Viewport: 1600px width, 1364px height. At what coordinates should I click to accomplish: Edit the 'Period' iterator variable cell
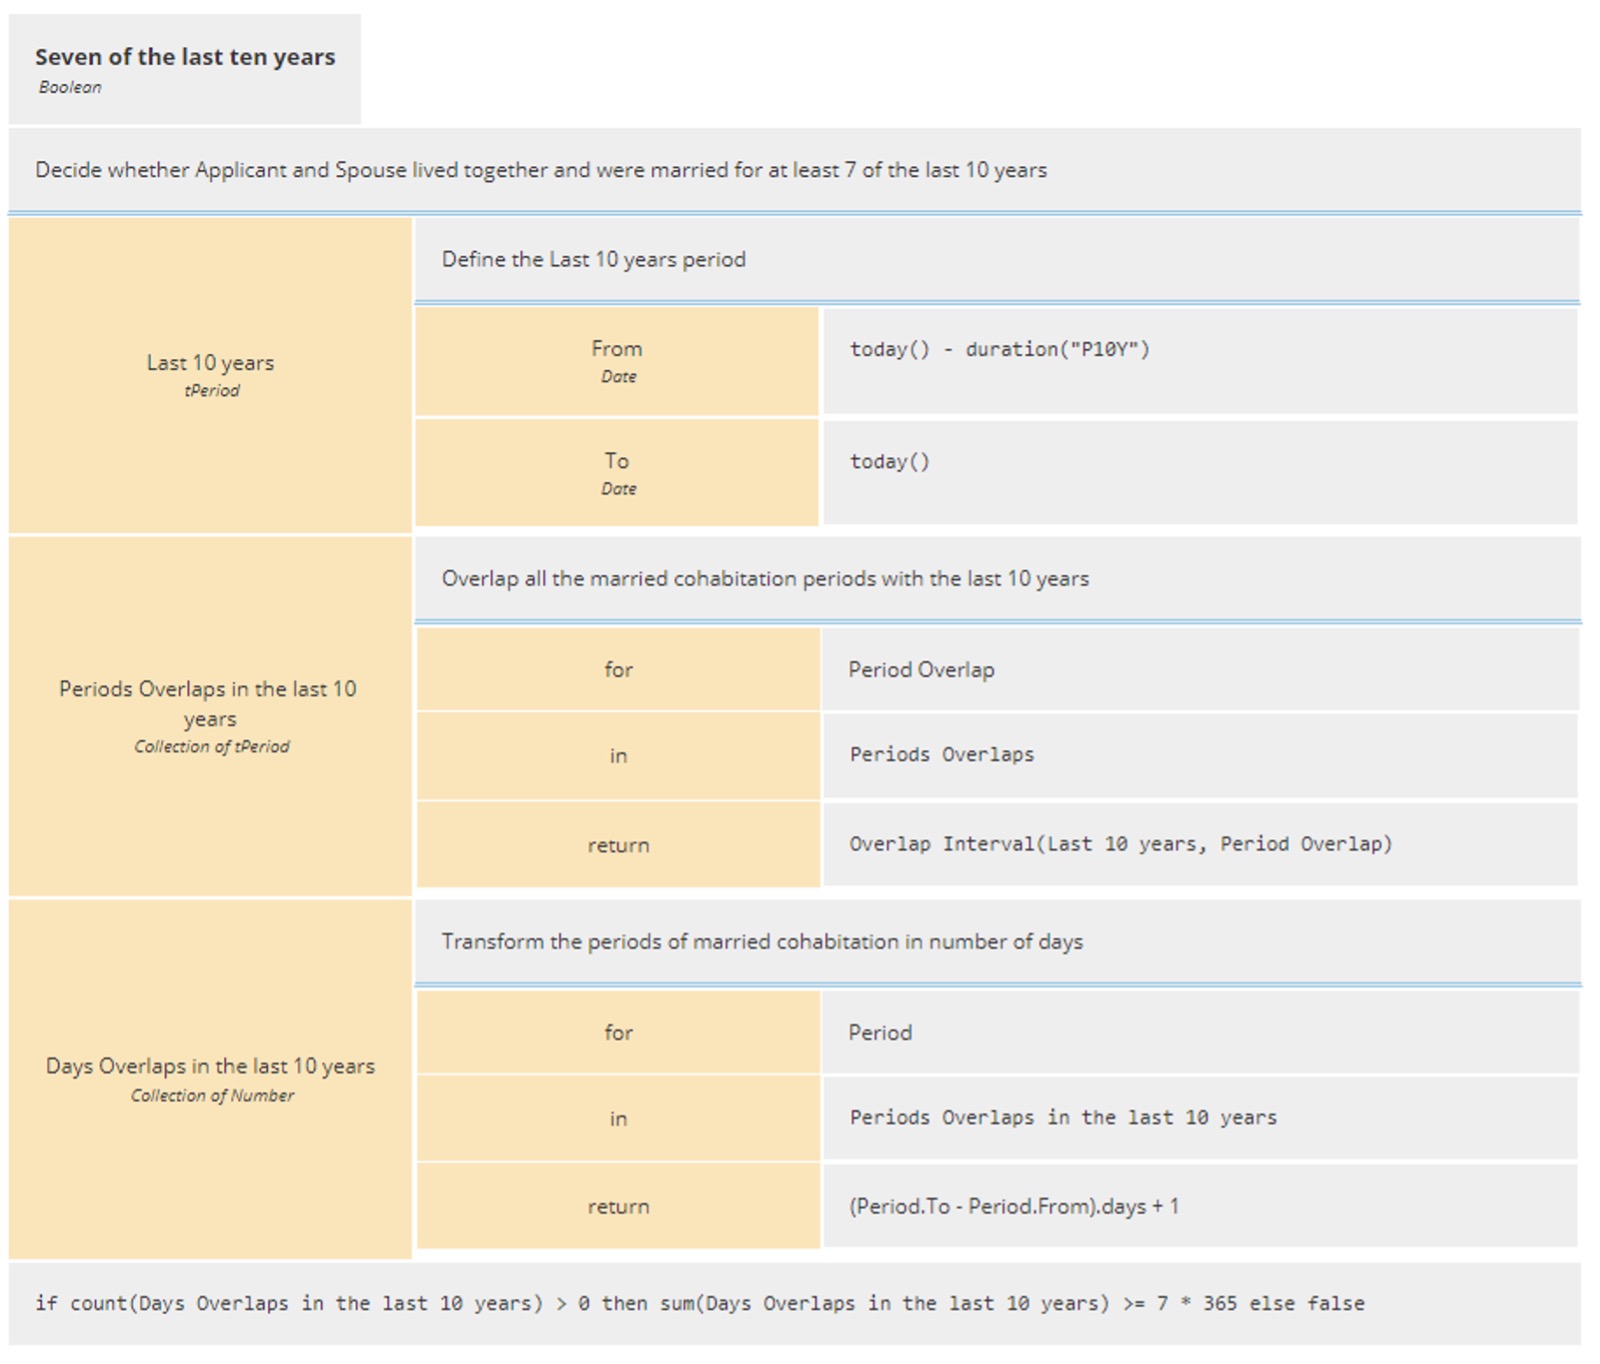(880, 1033)
